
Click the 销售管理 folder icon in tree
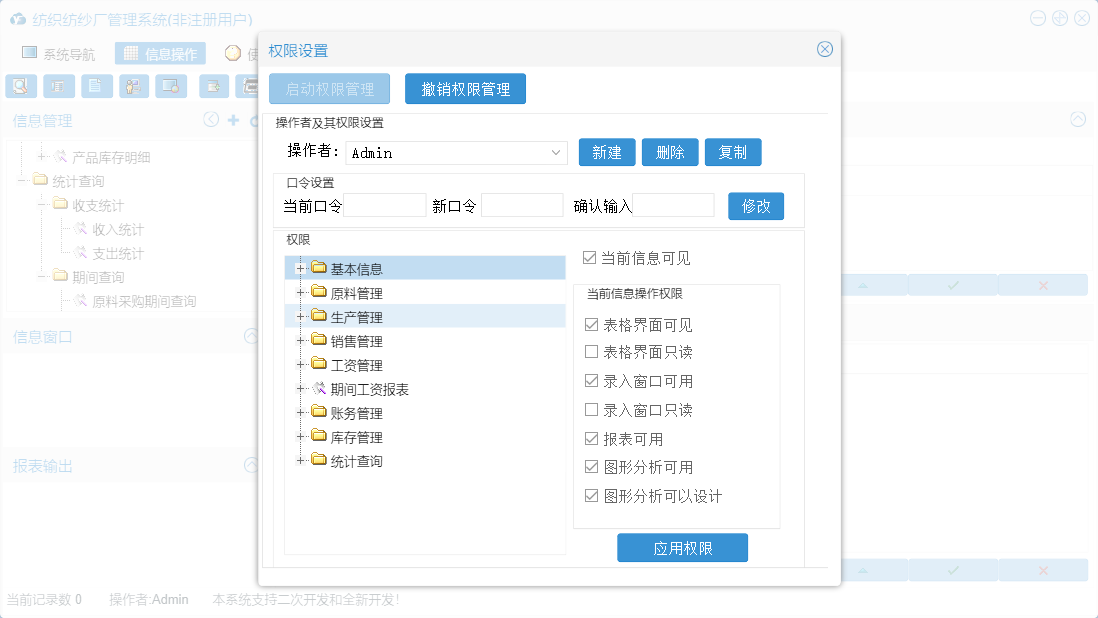point(319,341)
